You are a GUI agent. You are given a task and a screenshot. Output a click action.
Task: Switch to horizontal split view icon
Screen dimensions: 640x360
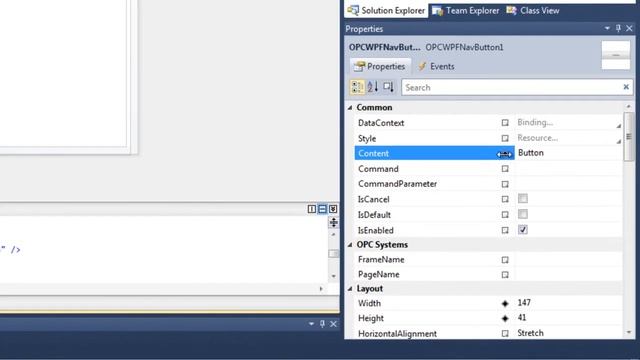pos(322,209)
